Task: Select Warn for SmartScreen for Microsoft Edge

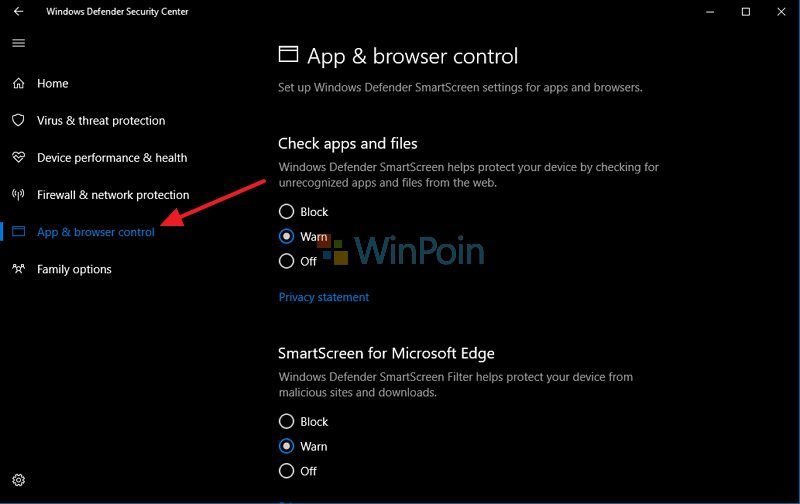Action: (x=287, y=446)
